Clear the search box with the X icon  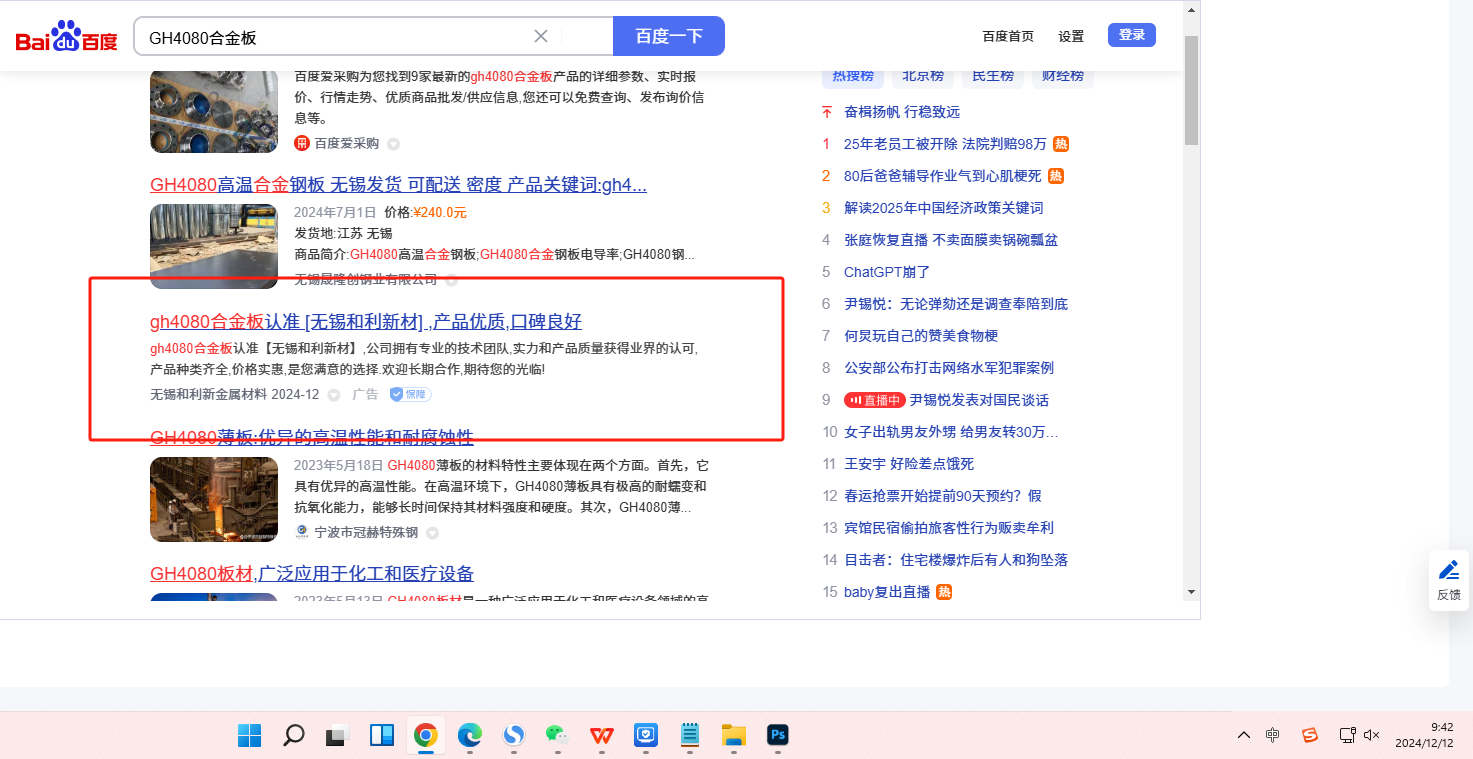(541, 37)
